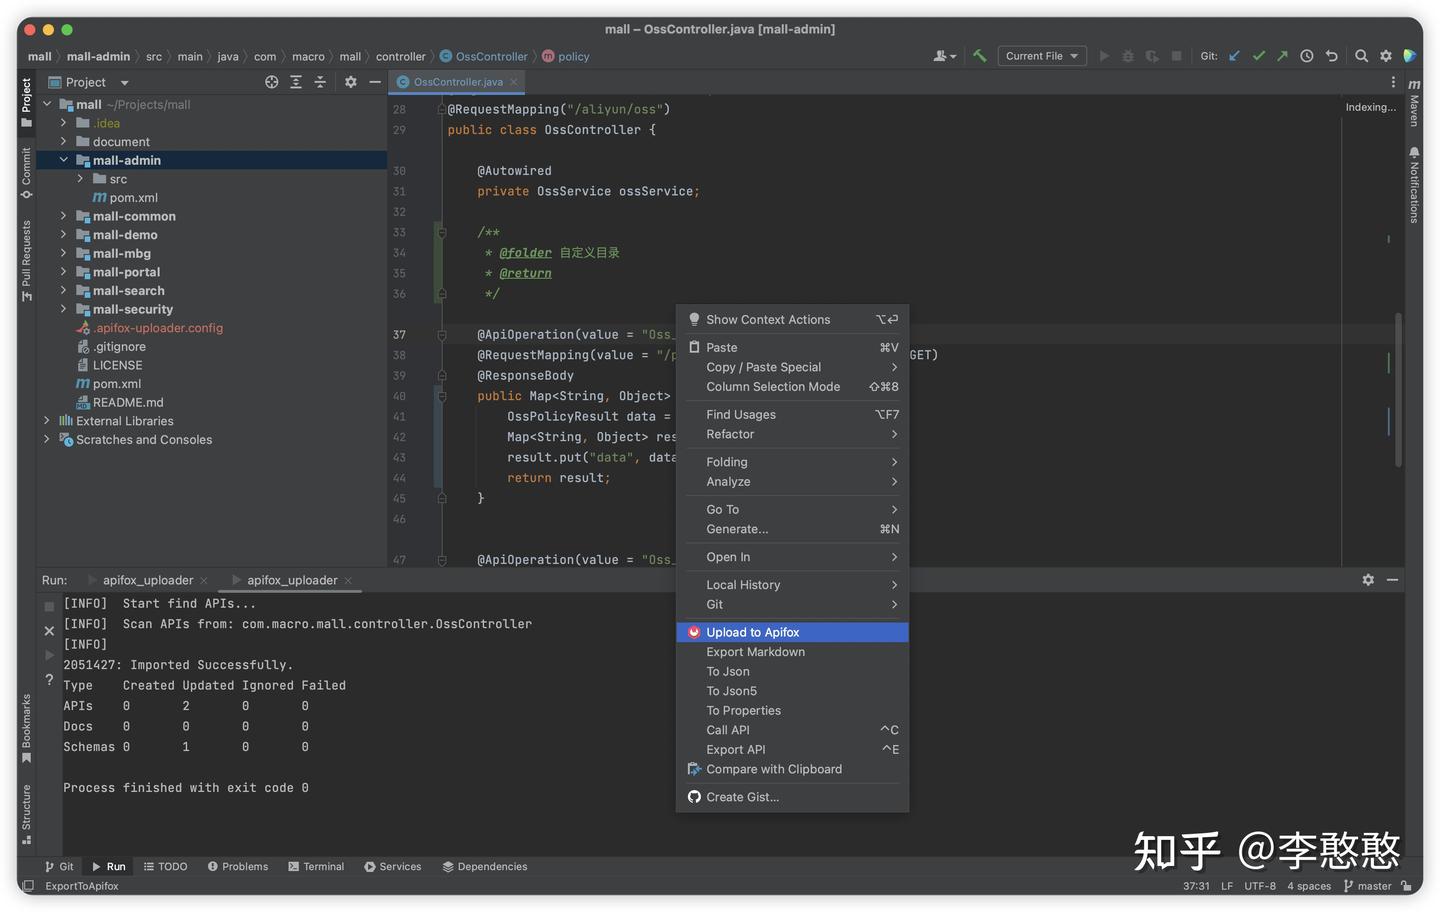Select Upload to Apifox menu item
The image size is (1440, 912).
[x=792, y=632]
